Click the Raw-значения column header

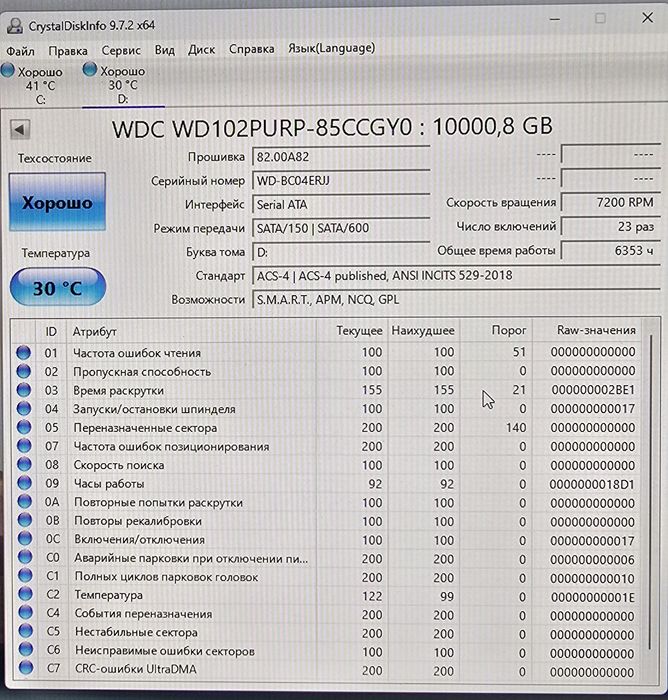(x=587, y=330)
